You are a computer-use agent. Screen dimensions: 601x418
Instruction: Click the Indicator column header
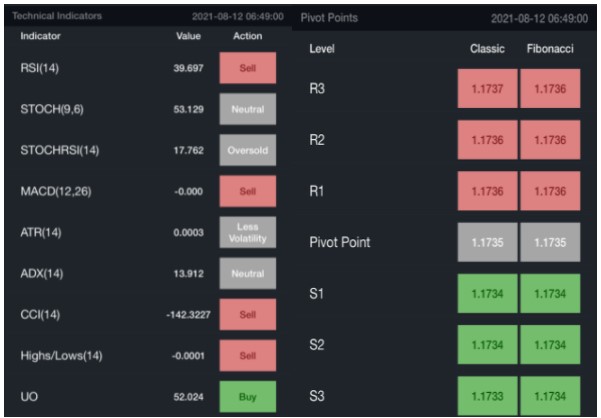click(x=41, y=36)
